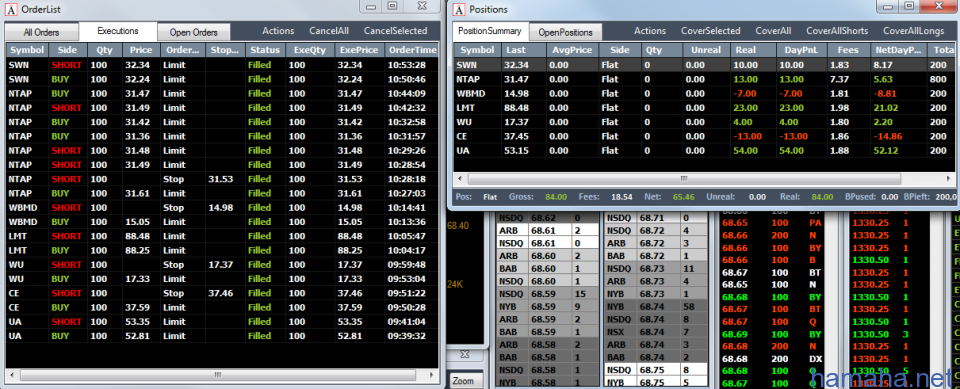This screenshot has height=389, width=960.
Task: Switch to All Orders tab
Action: coord(42,32)
